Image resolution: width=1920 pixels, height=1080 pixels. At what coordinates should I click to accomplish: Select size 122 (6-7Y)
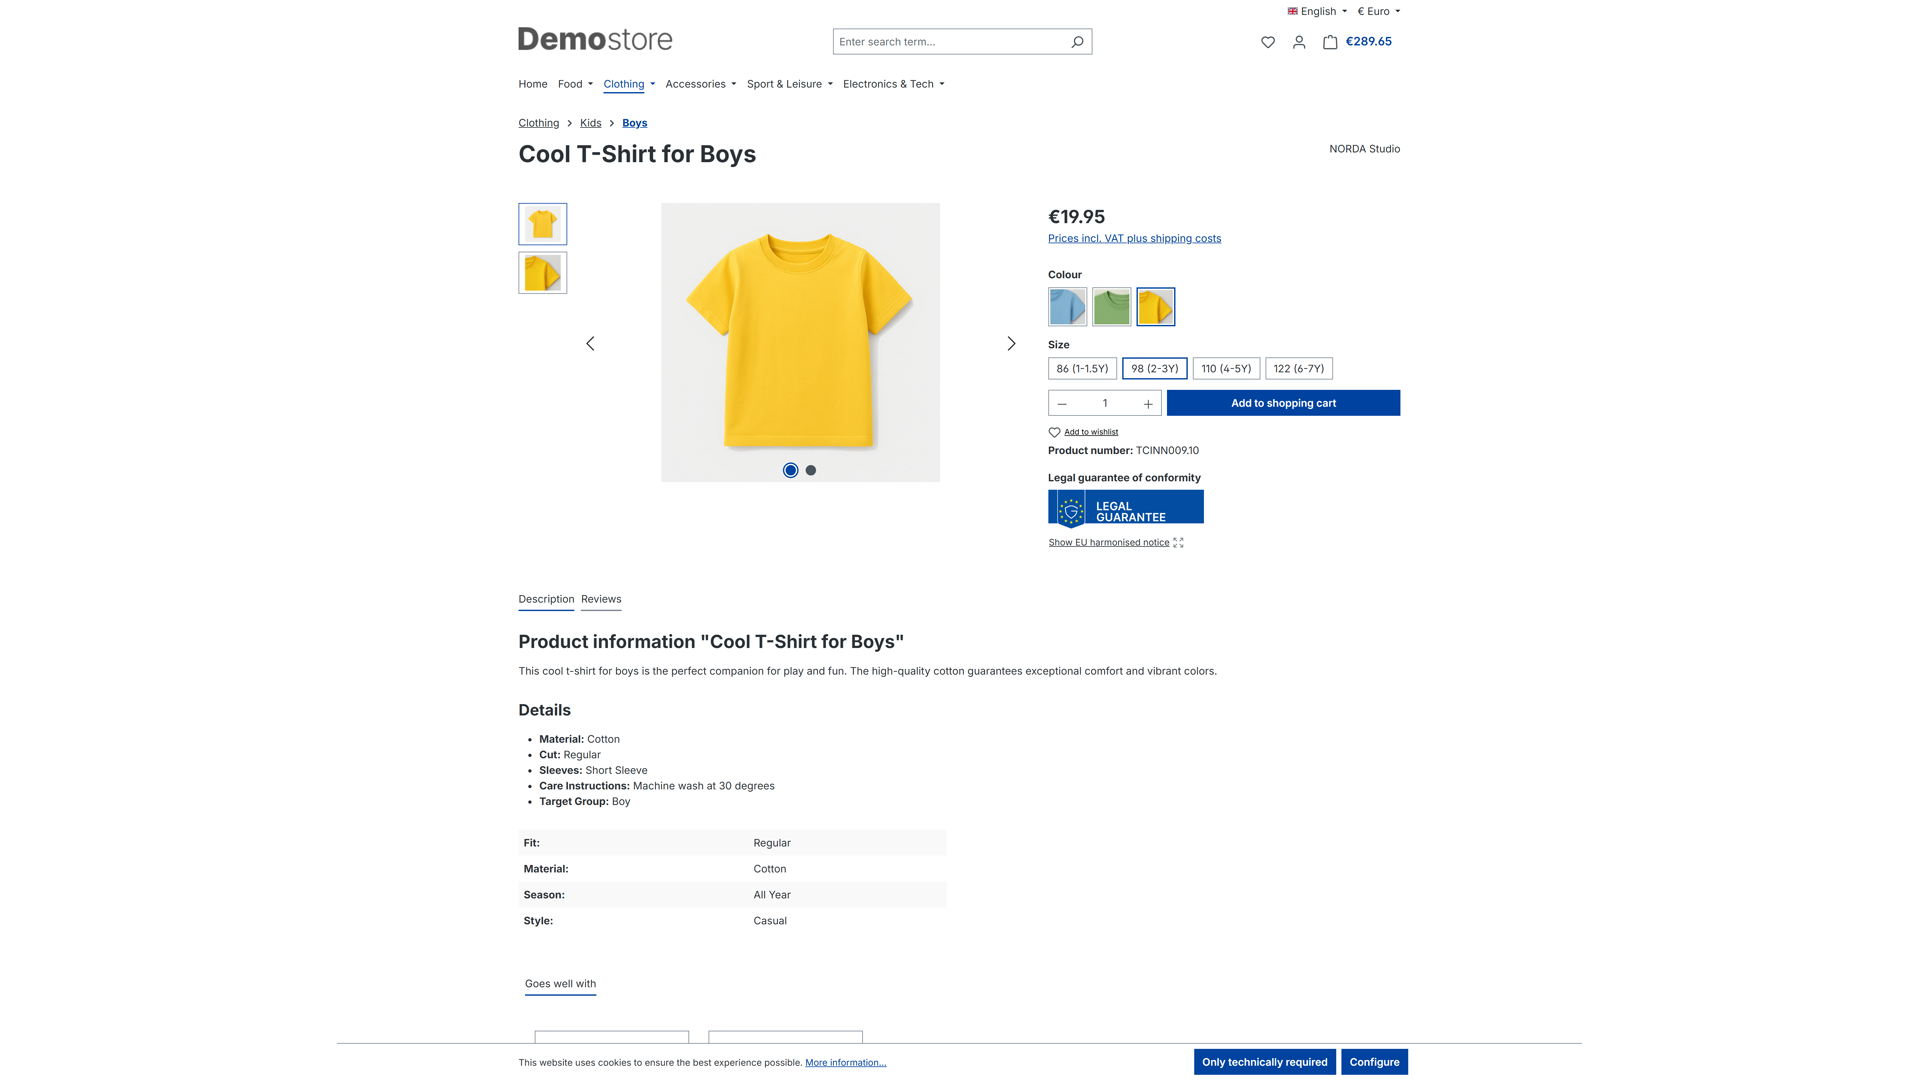(1299, 368)
